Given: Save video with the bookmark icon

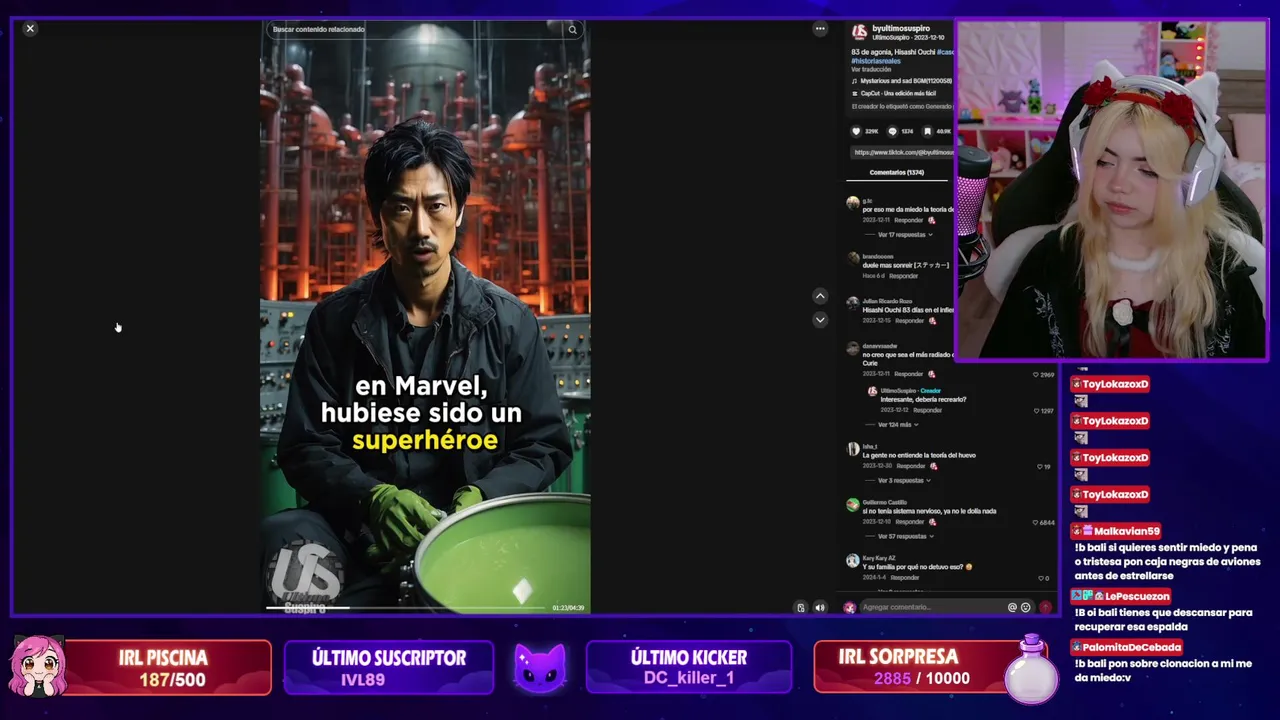Looking at the screenshot, I should (929, 131).
